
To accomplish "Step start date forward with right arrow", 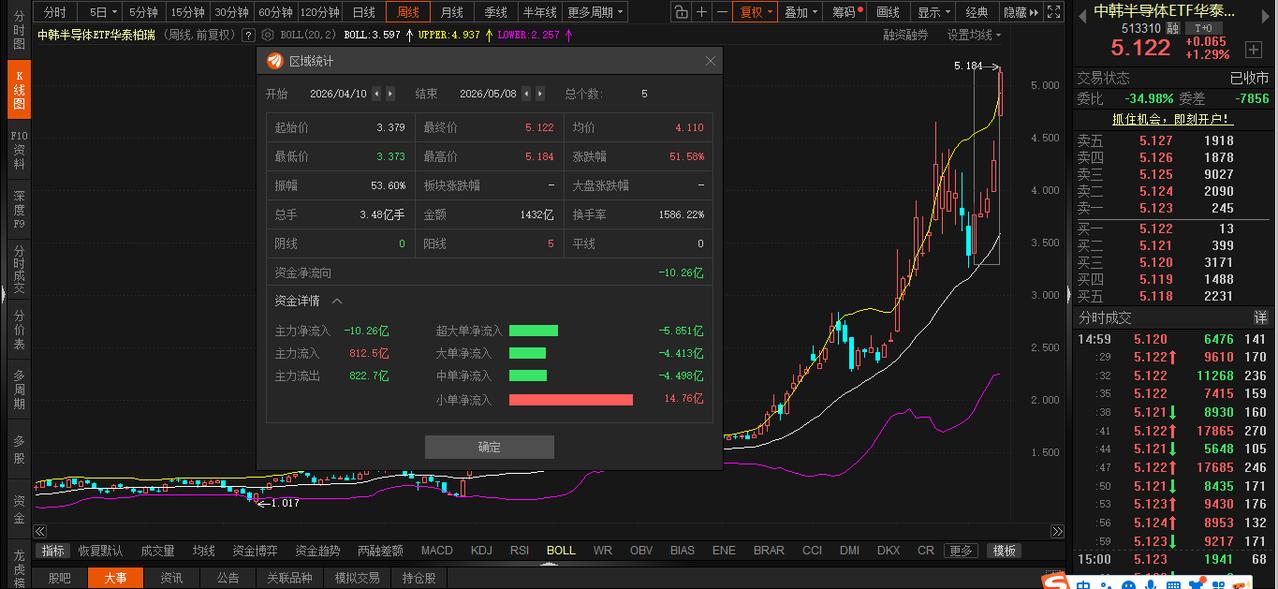I will [x=390, y=93].
